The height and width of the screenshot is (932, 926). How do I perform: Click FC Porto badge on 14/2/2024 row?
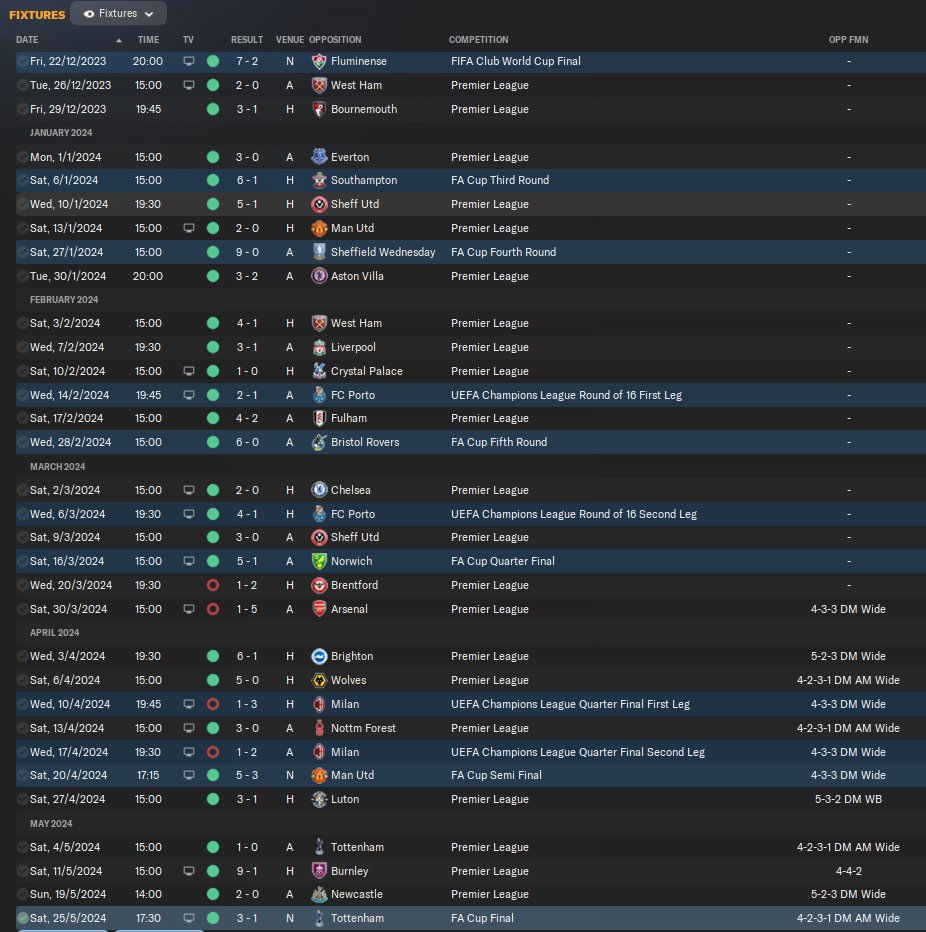(319, 395)
